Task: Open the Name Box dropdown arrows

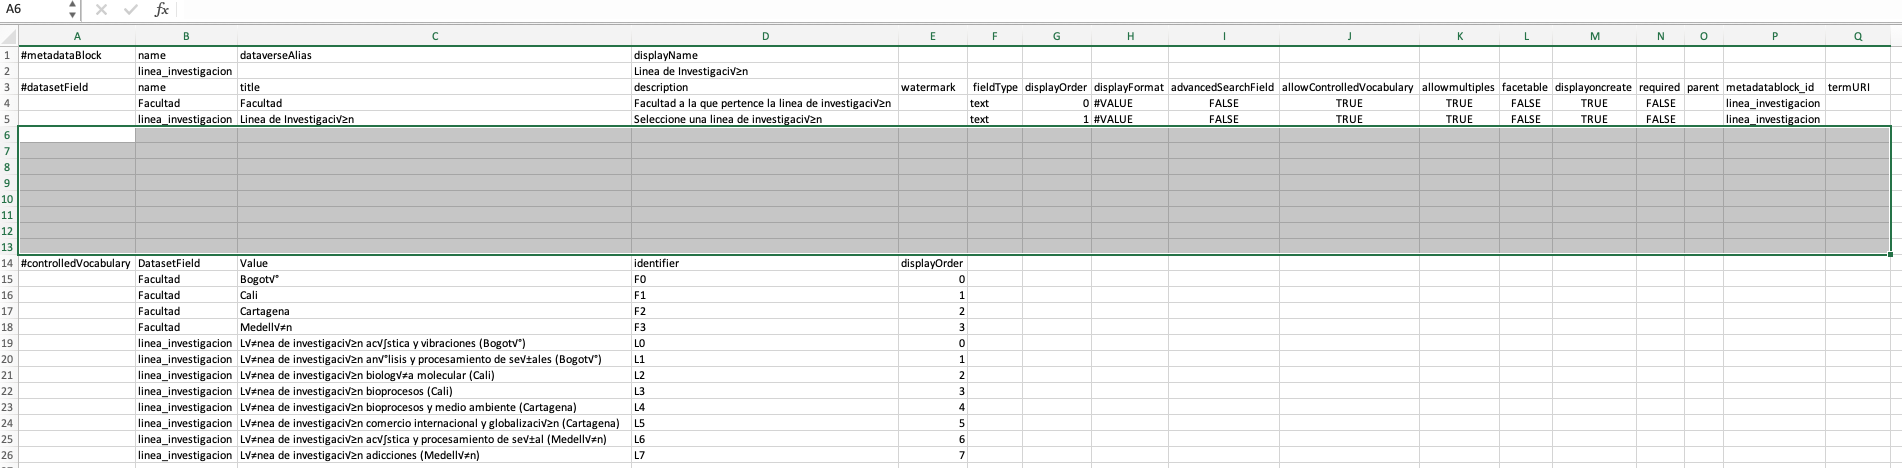Action: [72, 10]
